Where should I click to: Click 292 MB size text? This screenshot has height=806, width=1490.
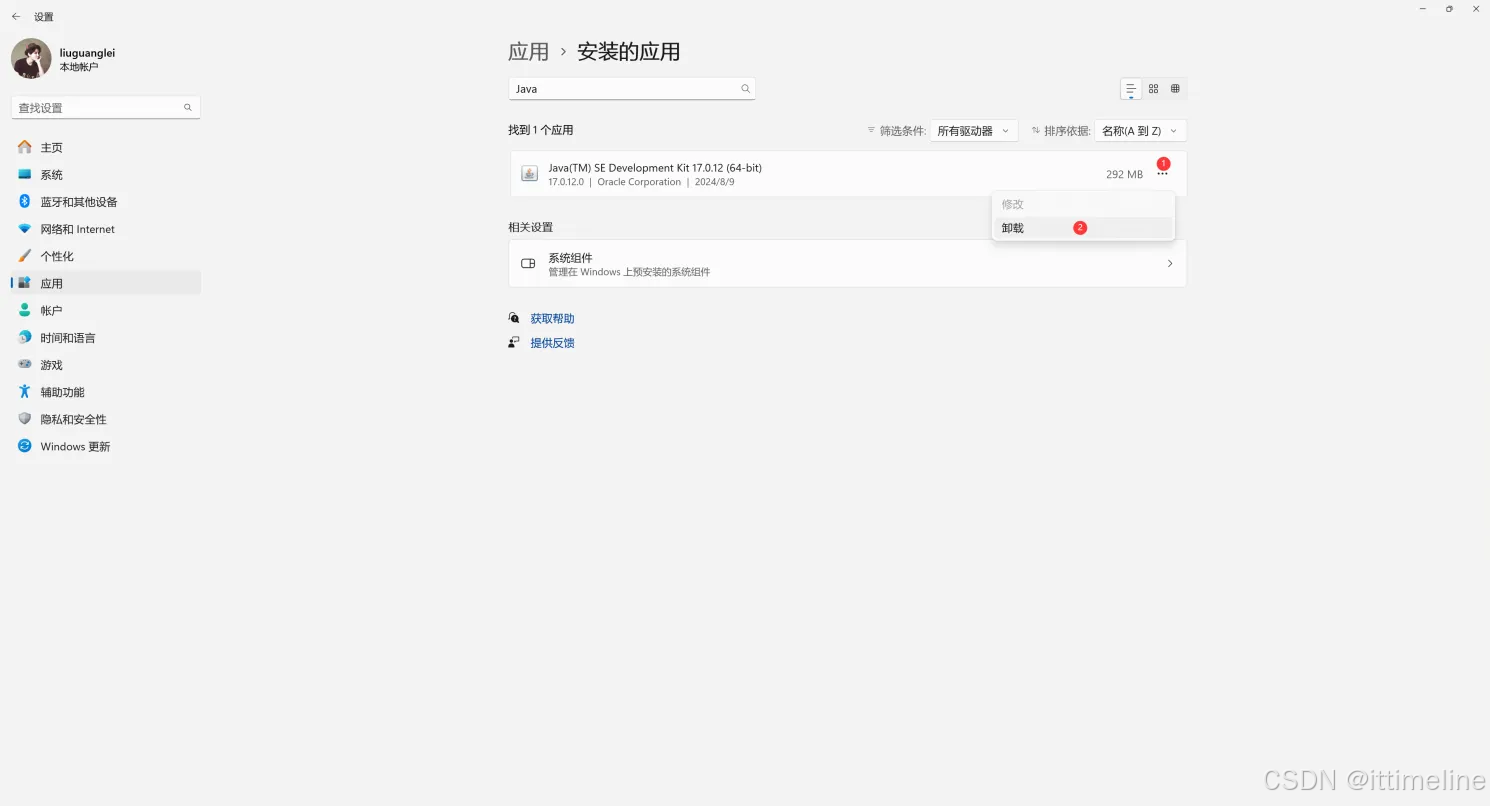(1124, 174)
